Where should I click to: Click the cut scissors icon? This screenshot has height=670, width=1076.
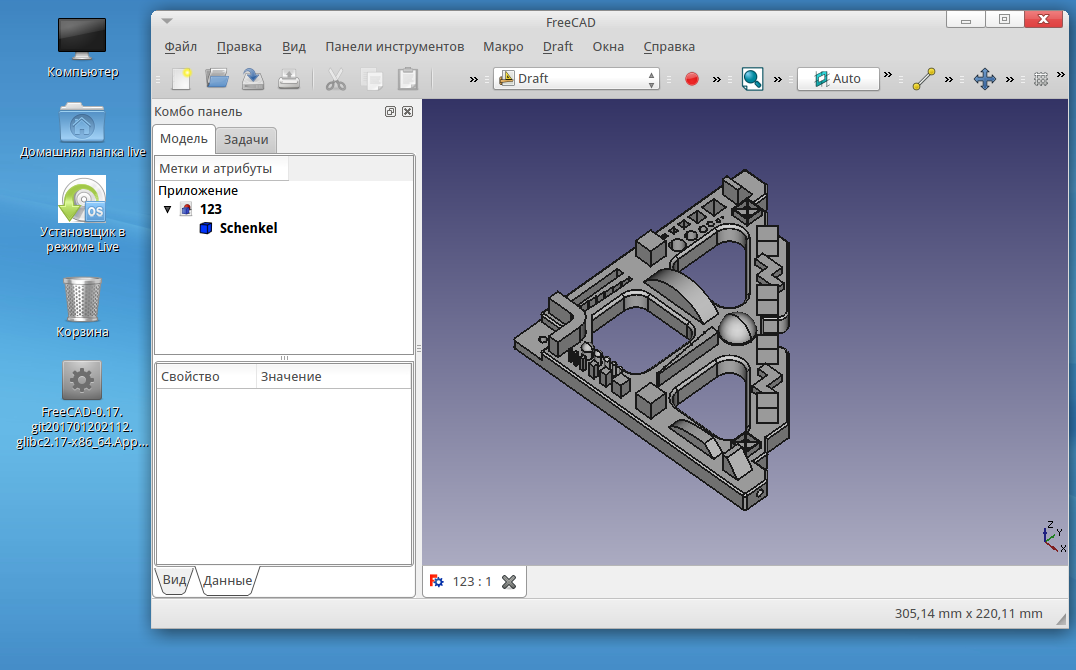click(x=336, y=79)
